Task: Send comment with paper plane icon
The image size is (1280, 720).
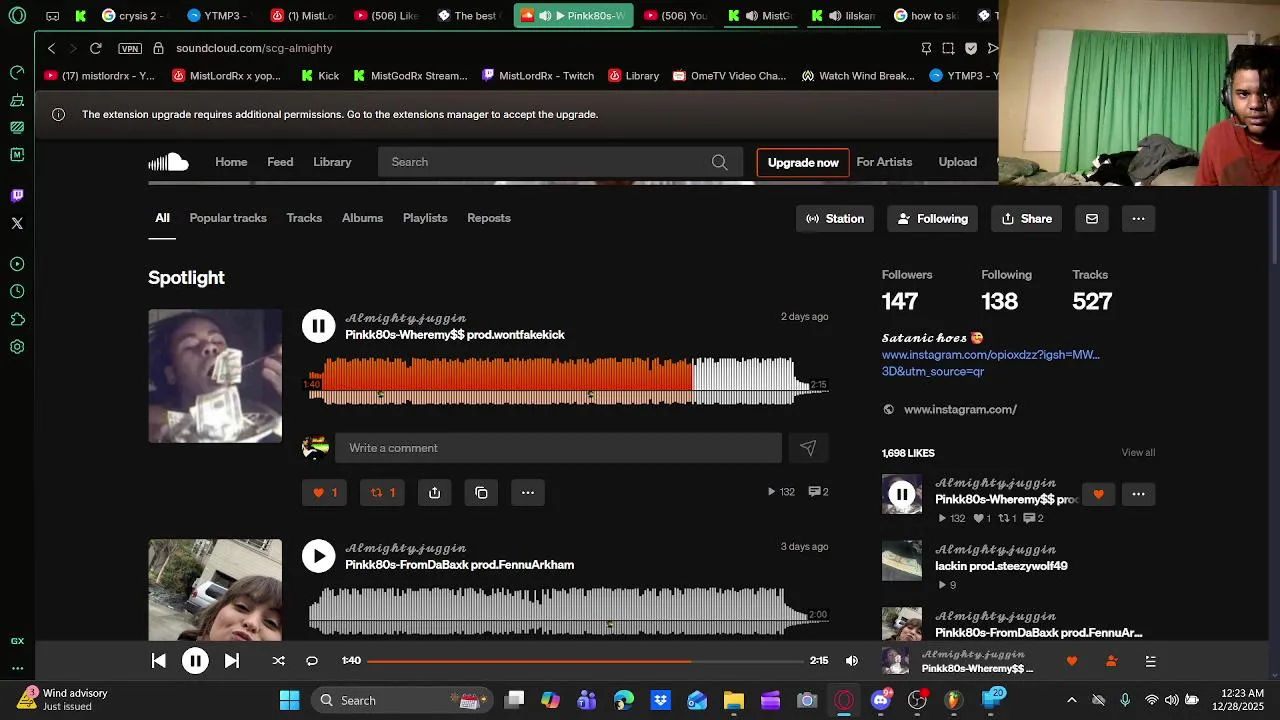Action: (808, 448)
